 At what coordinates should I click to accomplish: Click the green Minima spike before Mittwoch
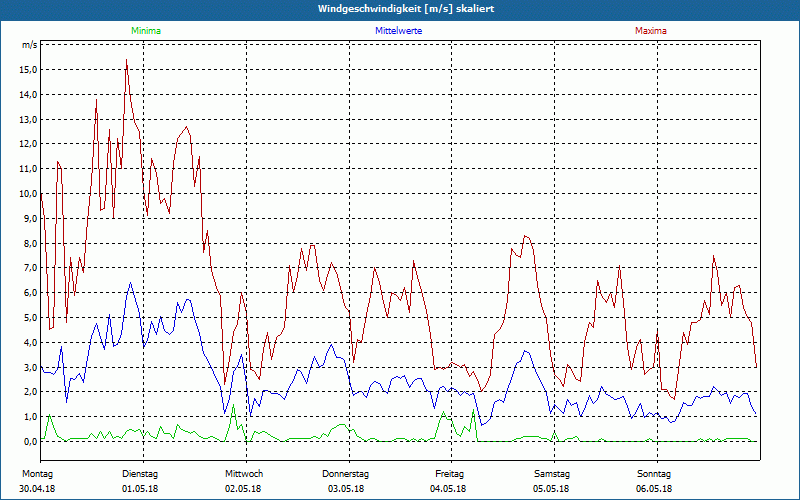coord(233,407)
